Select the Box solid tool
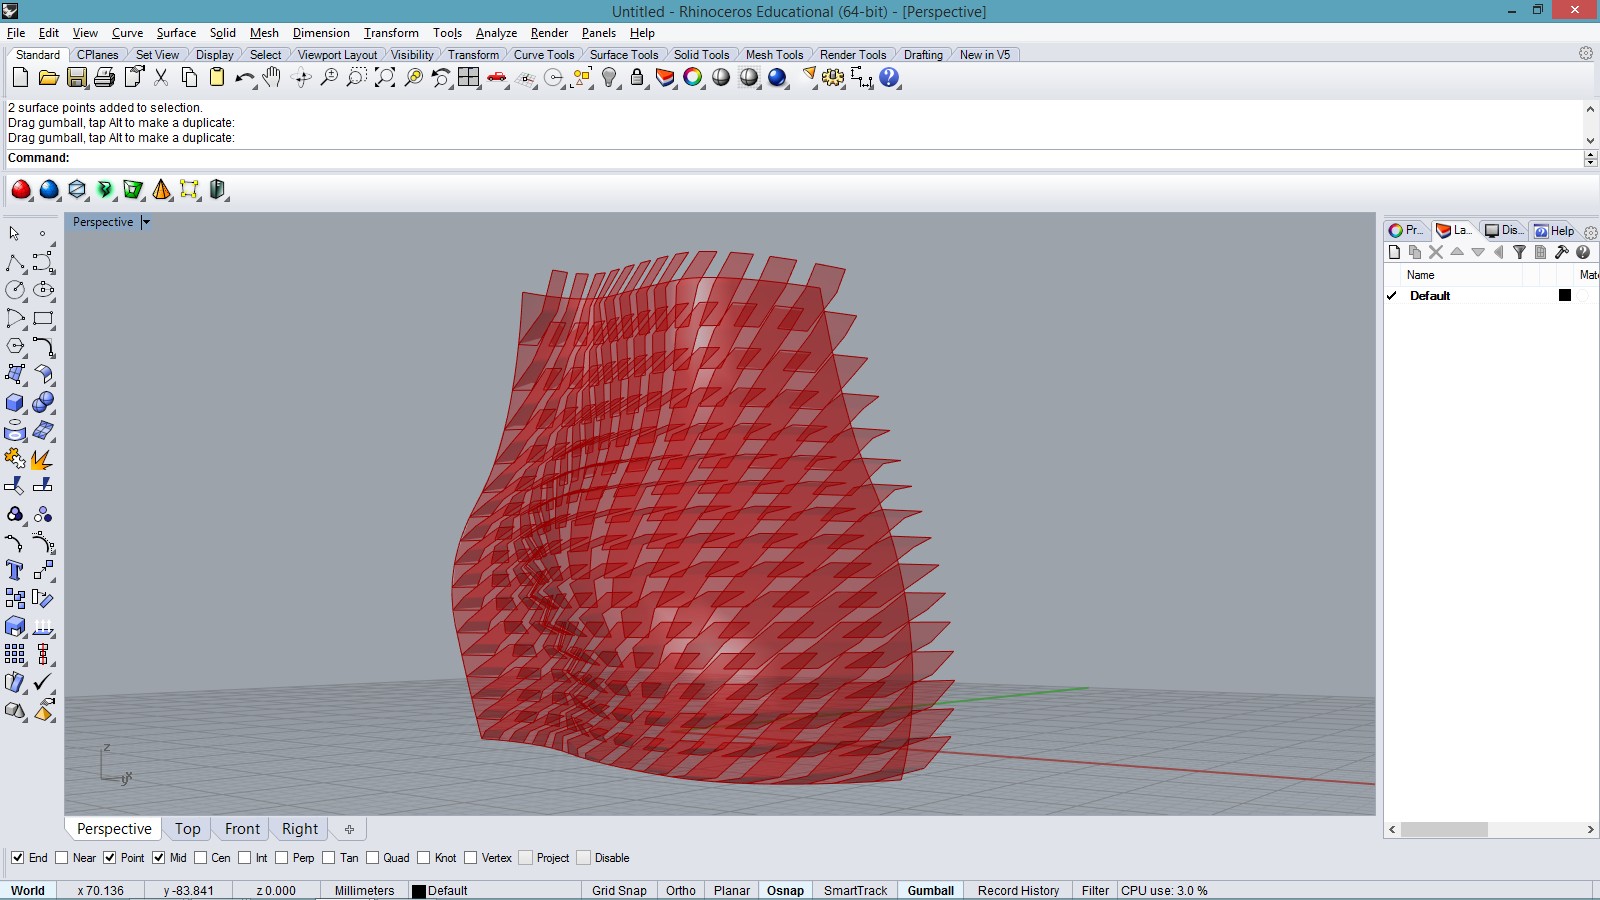 (x=15, y=403)
